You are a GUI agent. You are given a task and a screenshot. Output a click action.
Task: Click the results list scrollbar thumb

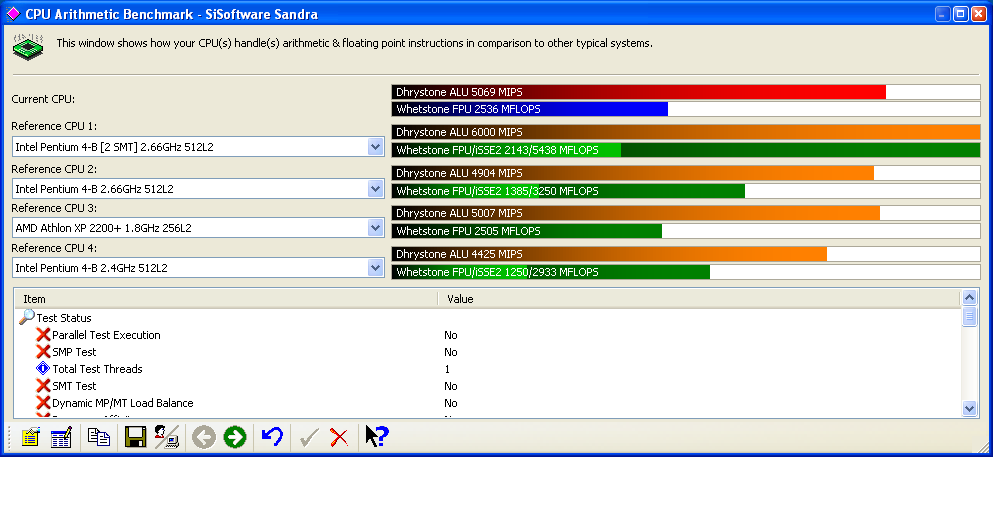[970, 316]
